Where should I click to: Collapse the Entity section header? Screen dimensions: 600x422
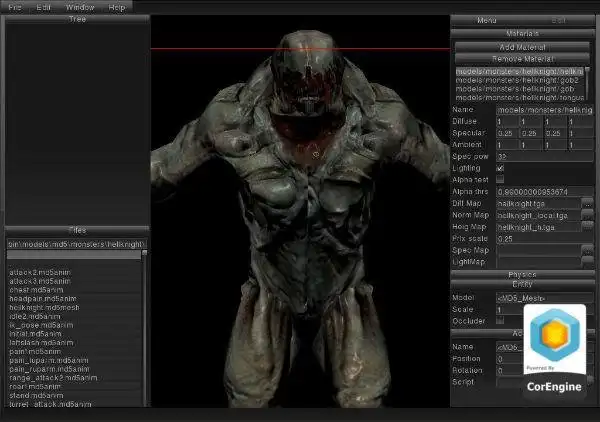(x=522, y=284)
